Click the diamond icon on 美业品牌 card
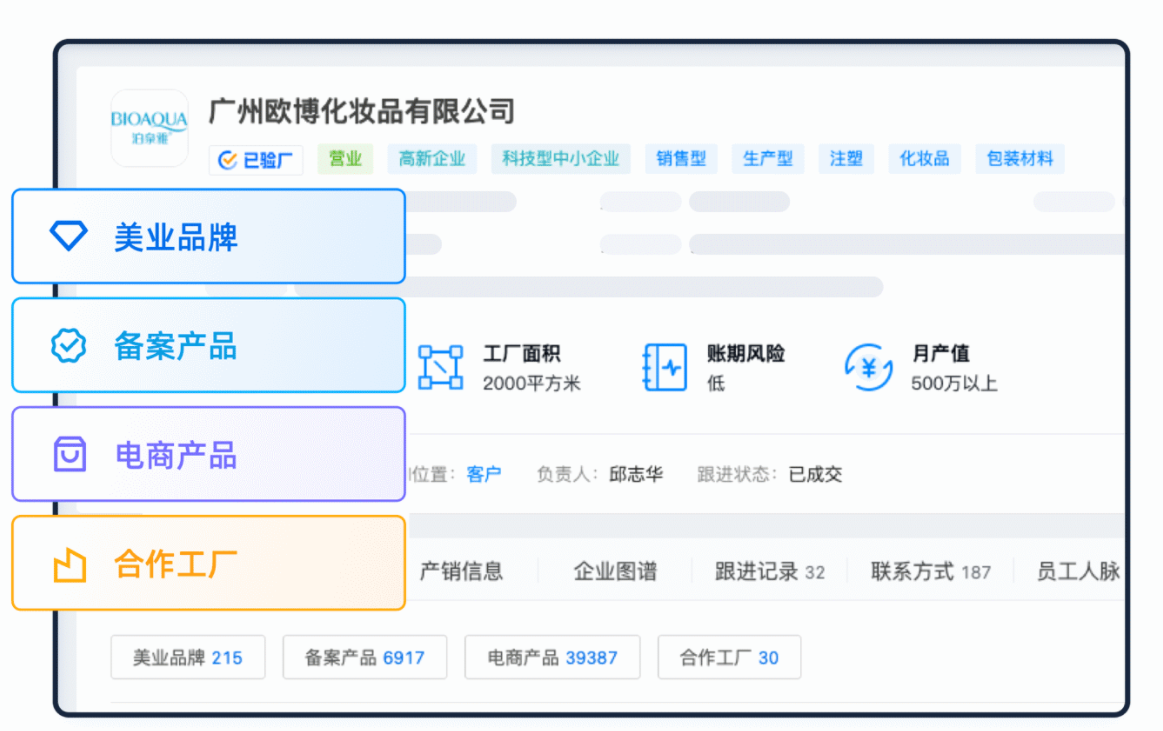 click(x=69, y=236)
